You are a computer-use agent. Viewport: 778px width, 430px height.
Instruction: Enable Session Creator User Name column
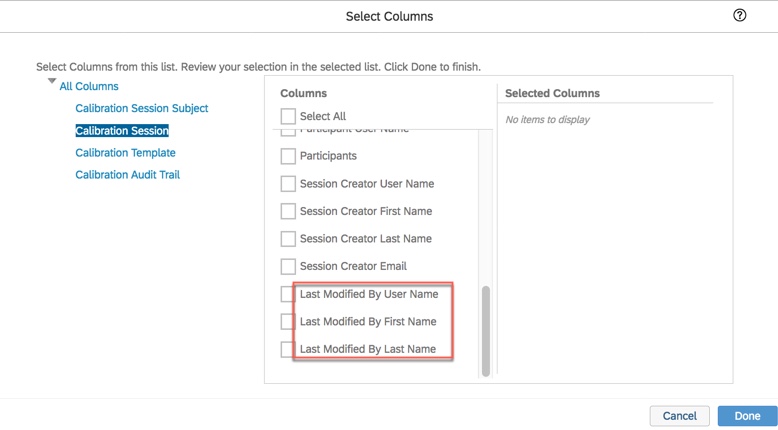click(x=288, y=184)
